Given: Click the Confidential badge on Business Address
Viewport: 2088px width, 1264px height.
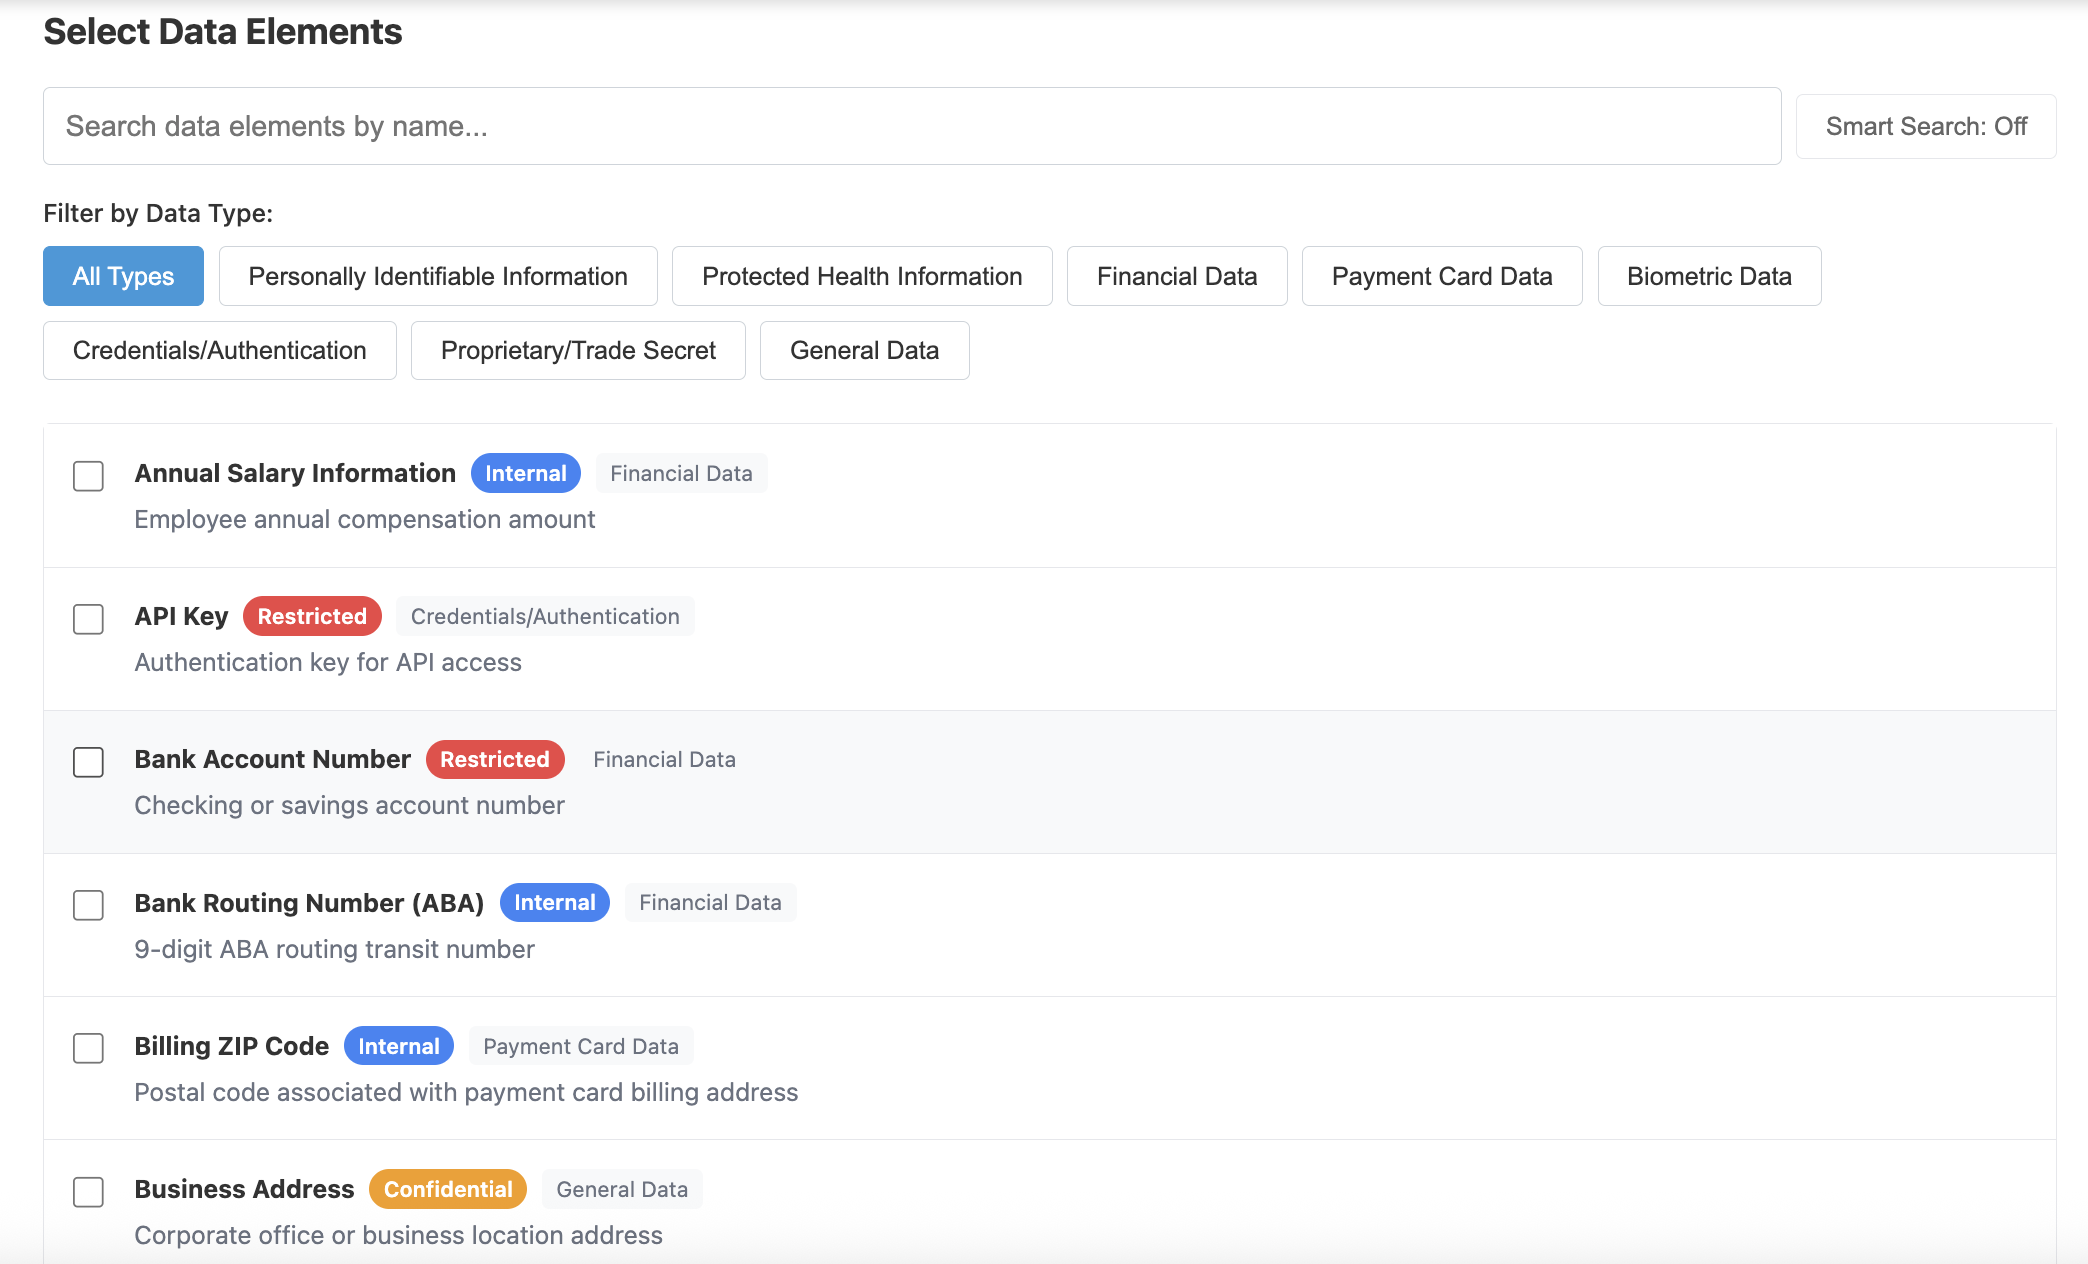Looking at the screenshot, I should [448, 1189].
